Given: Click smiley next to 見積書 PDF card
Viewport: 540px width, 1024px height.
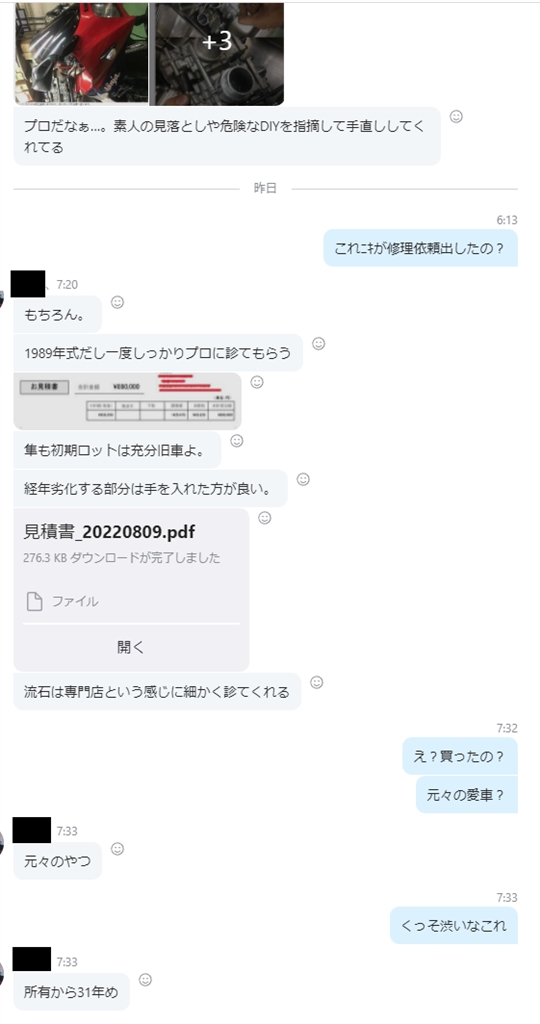Looking at the screenshot, I should coord(264,518).
